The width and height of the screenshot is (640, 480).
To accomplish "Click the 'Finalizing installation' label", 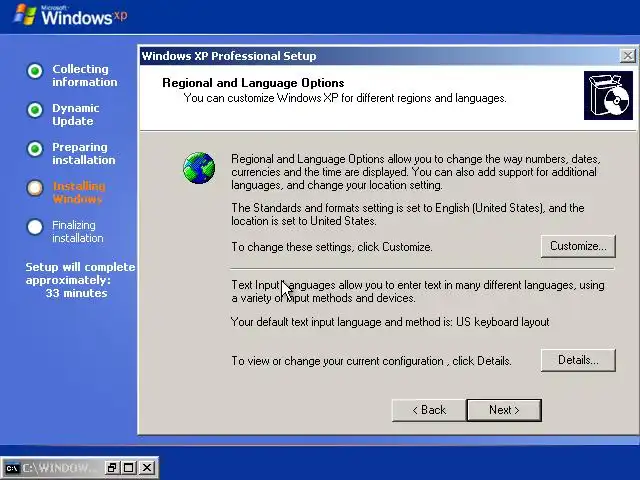I will (x=78, y=231).
